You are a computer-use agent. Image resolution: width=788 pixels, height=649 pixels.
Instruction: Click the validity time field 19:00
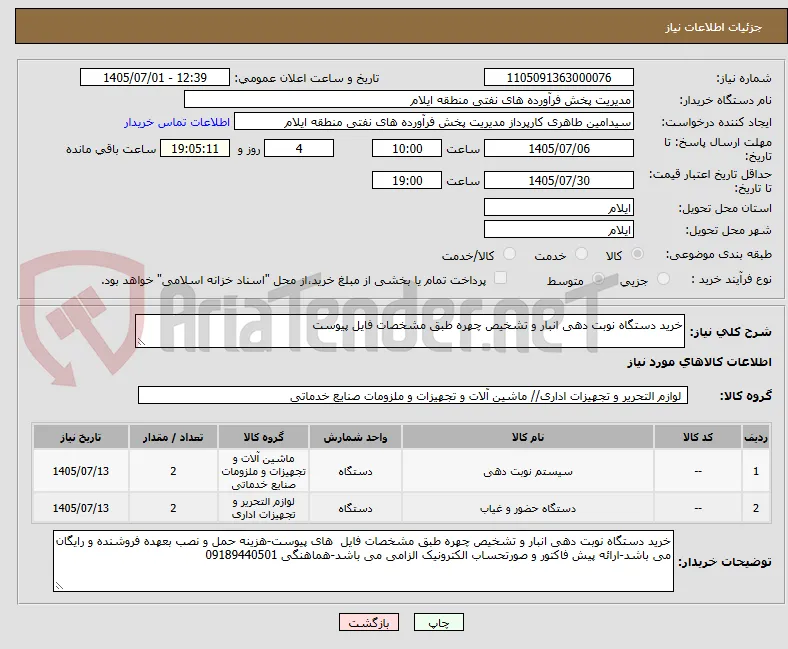coord(407,180)
